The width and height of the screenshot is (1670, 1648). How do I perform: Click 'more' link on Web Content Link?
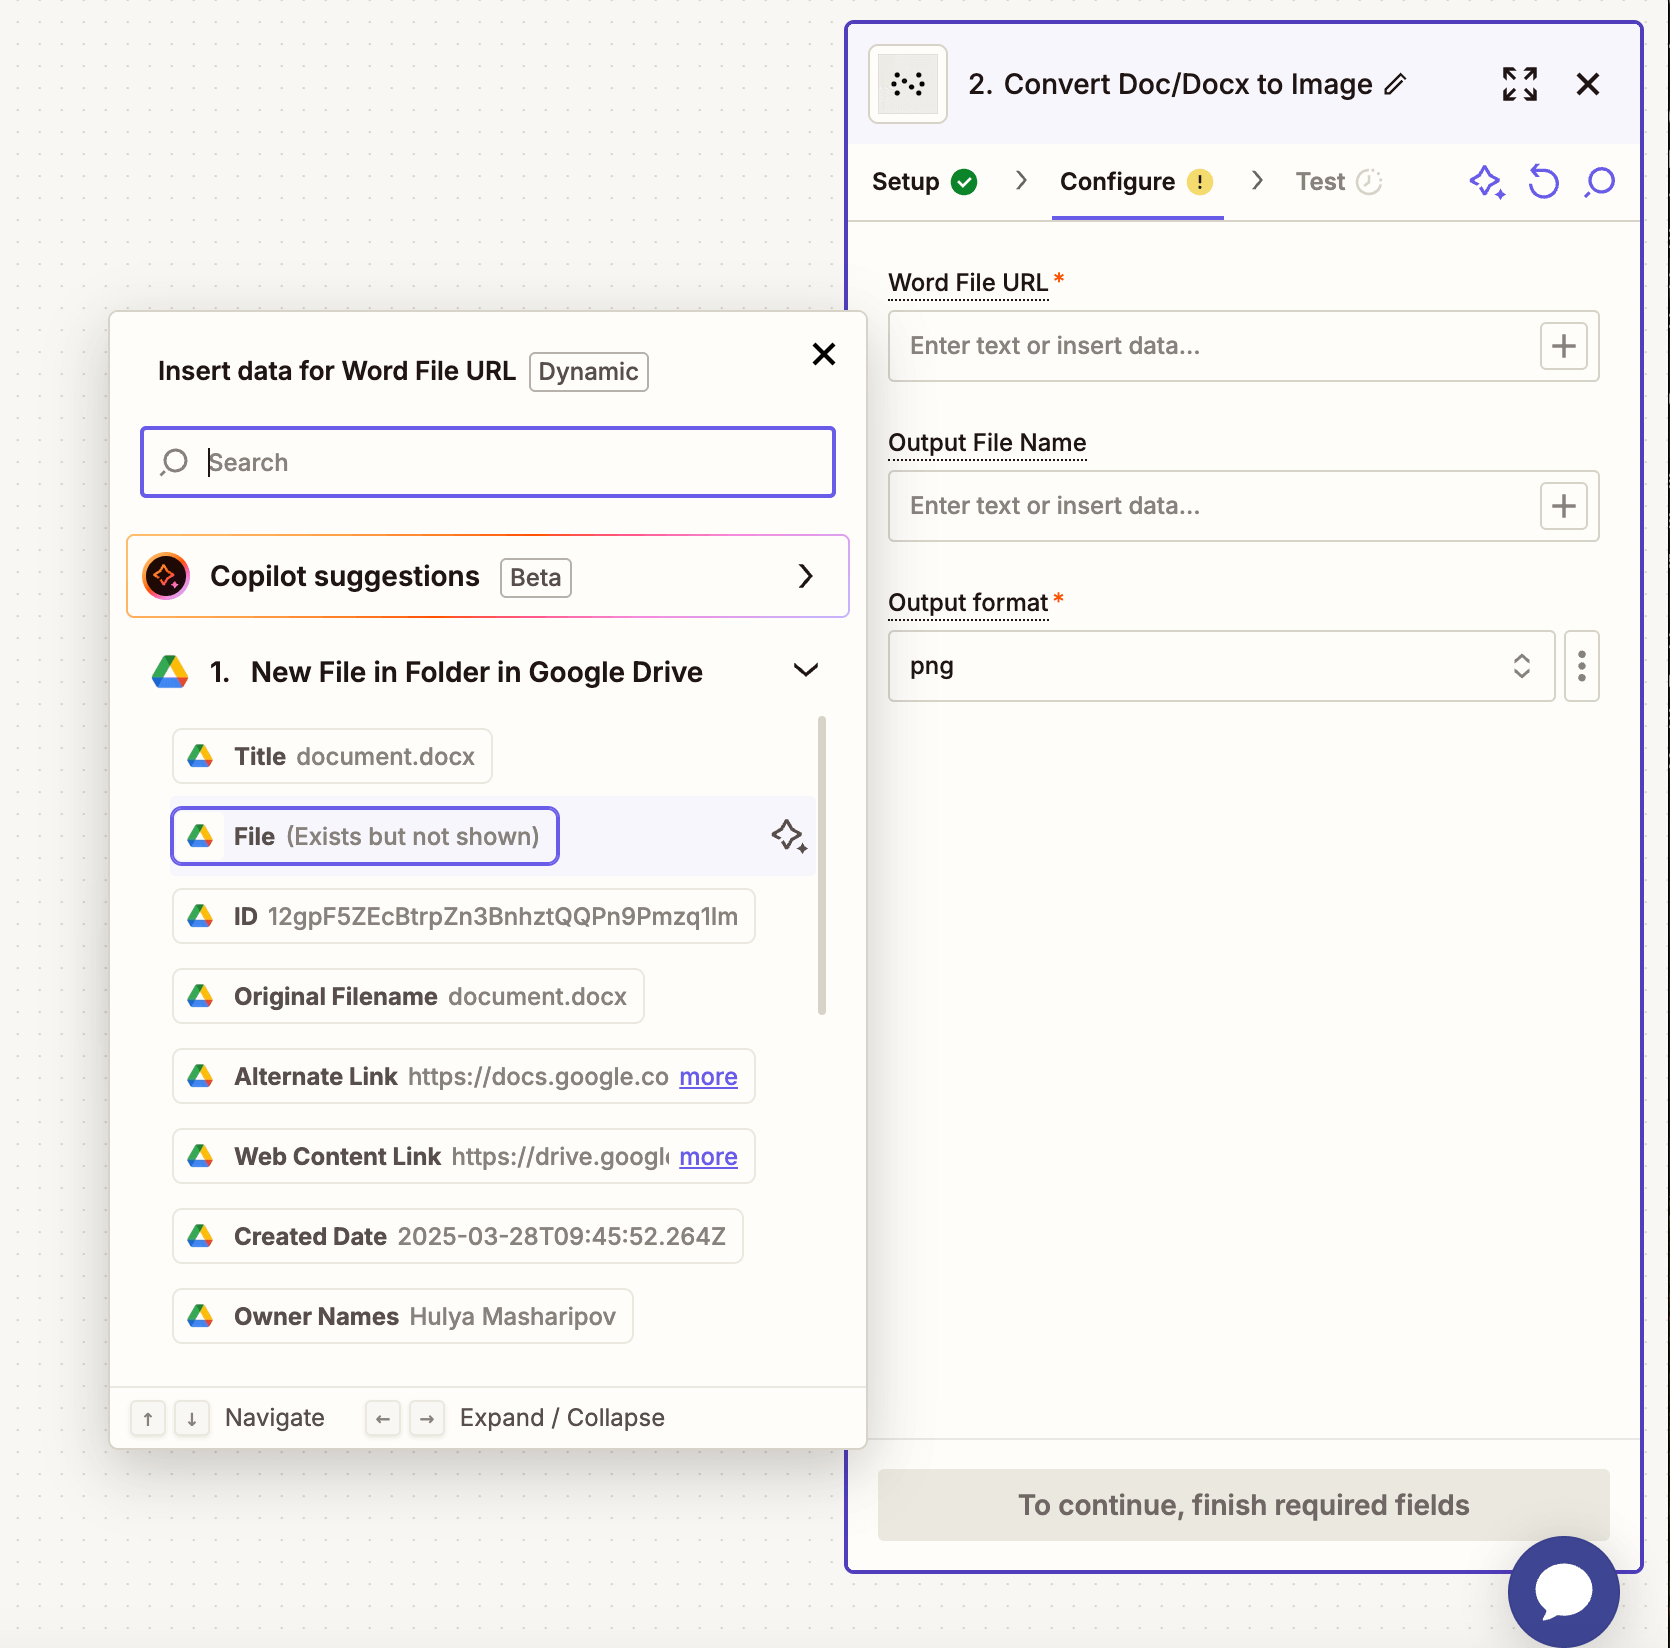pos(708,1157)
